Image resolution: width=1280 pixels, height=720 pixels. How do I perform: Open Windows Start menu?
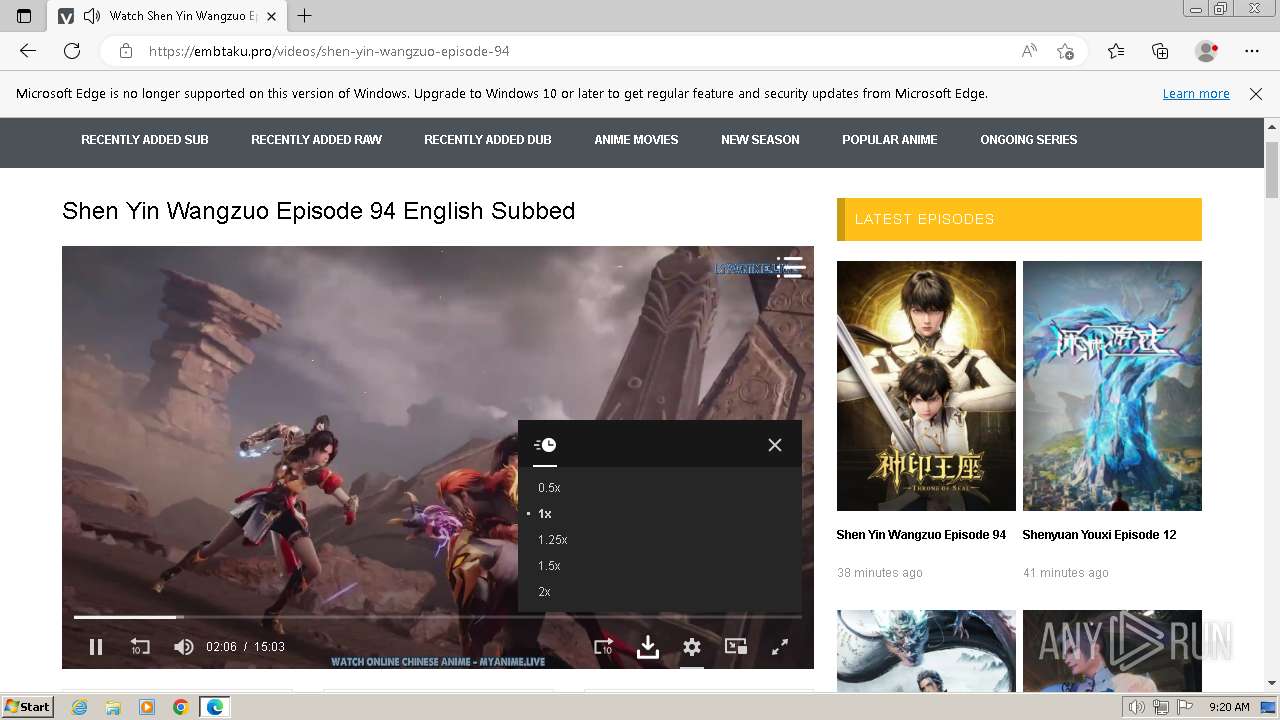coord(28,707)
